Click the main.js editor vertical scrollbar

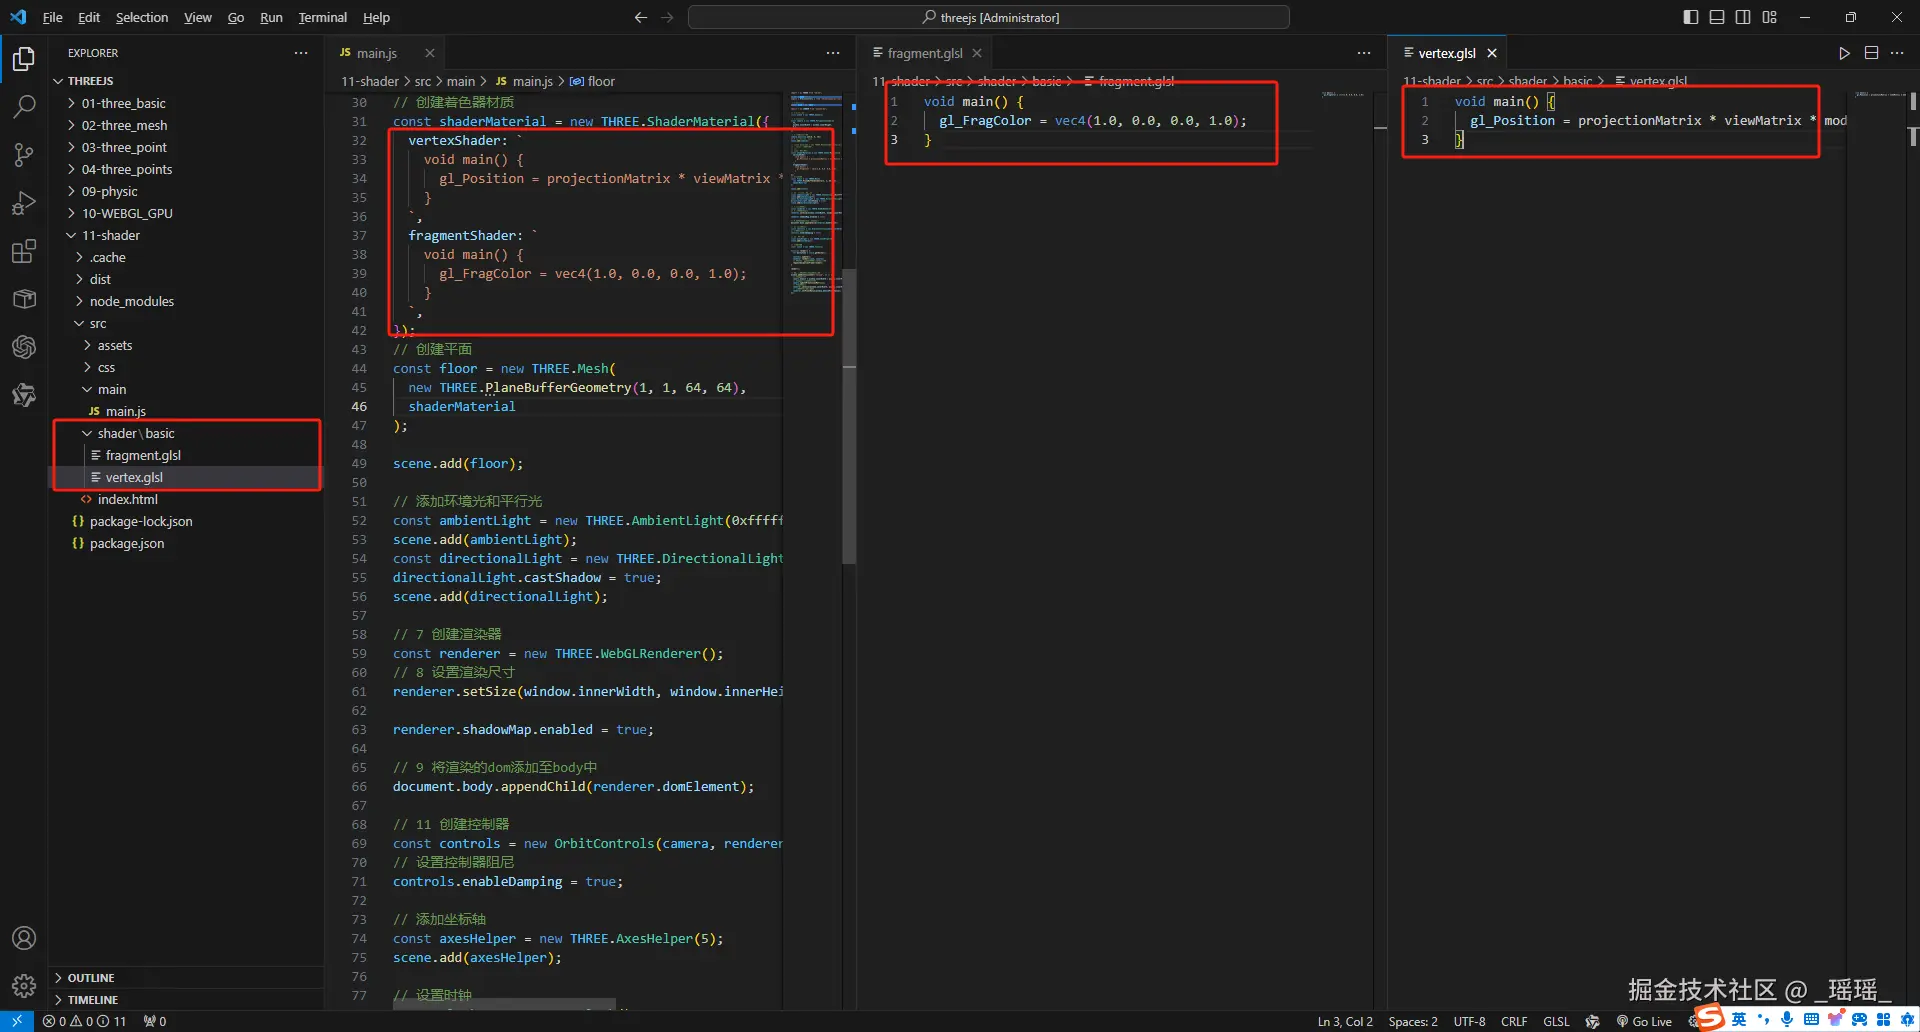pyautogui.click(x=849, y=420)
